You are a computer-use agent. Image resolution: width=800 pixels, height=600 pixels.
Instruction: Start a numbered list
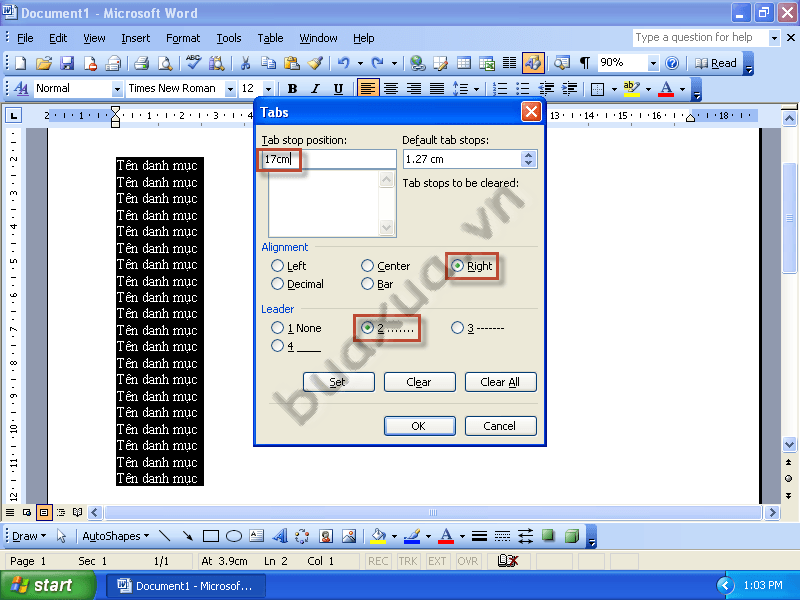500,89
